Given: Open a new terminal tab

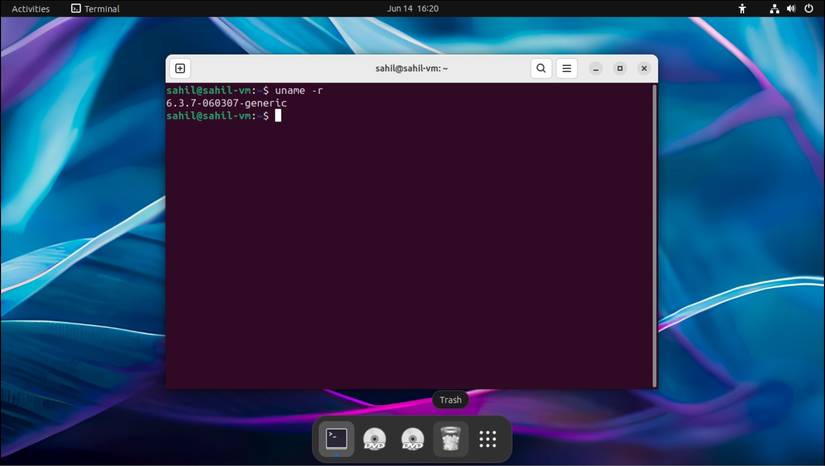Looking at the screenshot, I should (x=180, y=69).
